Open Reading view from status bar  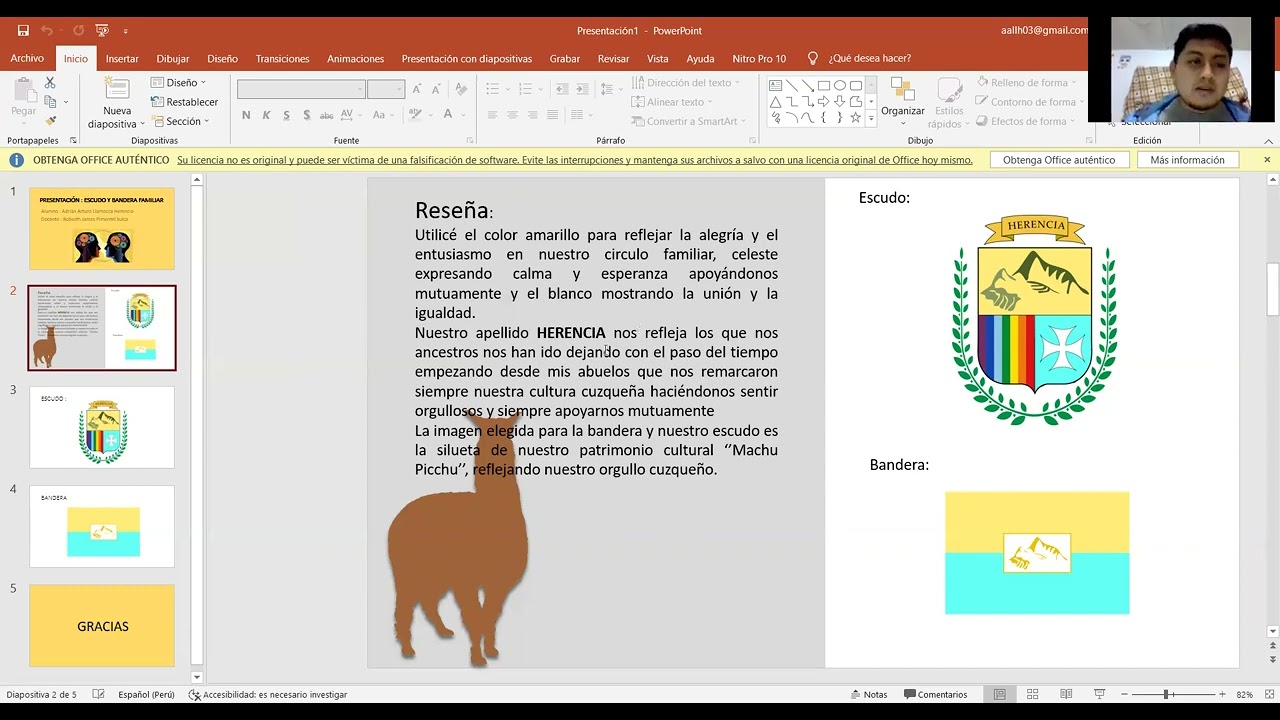[1066, 694]
